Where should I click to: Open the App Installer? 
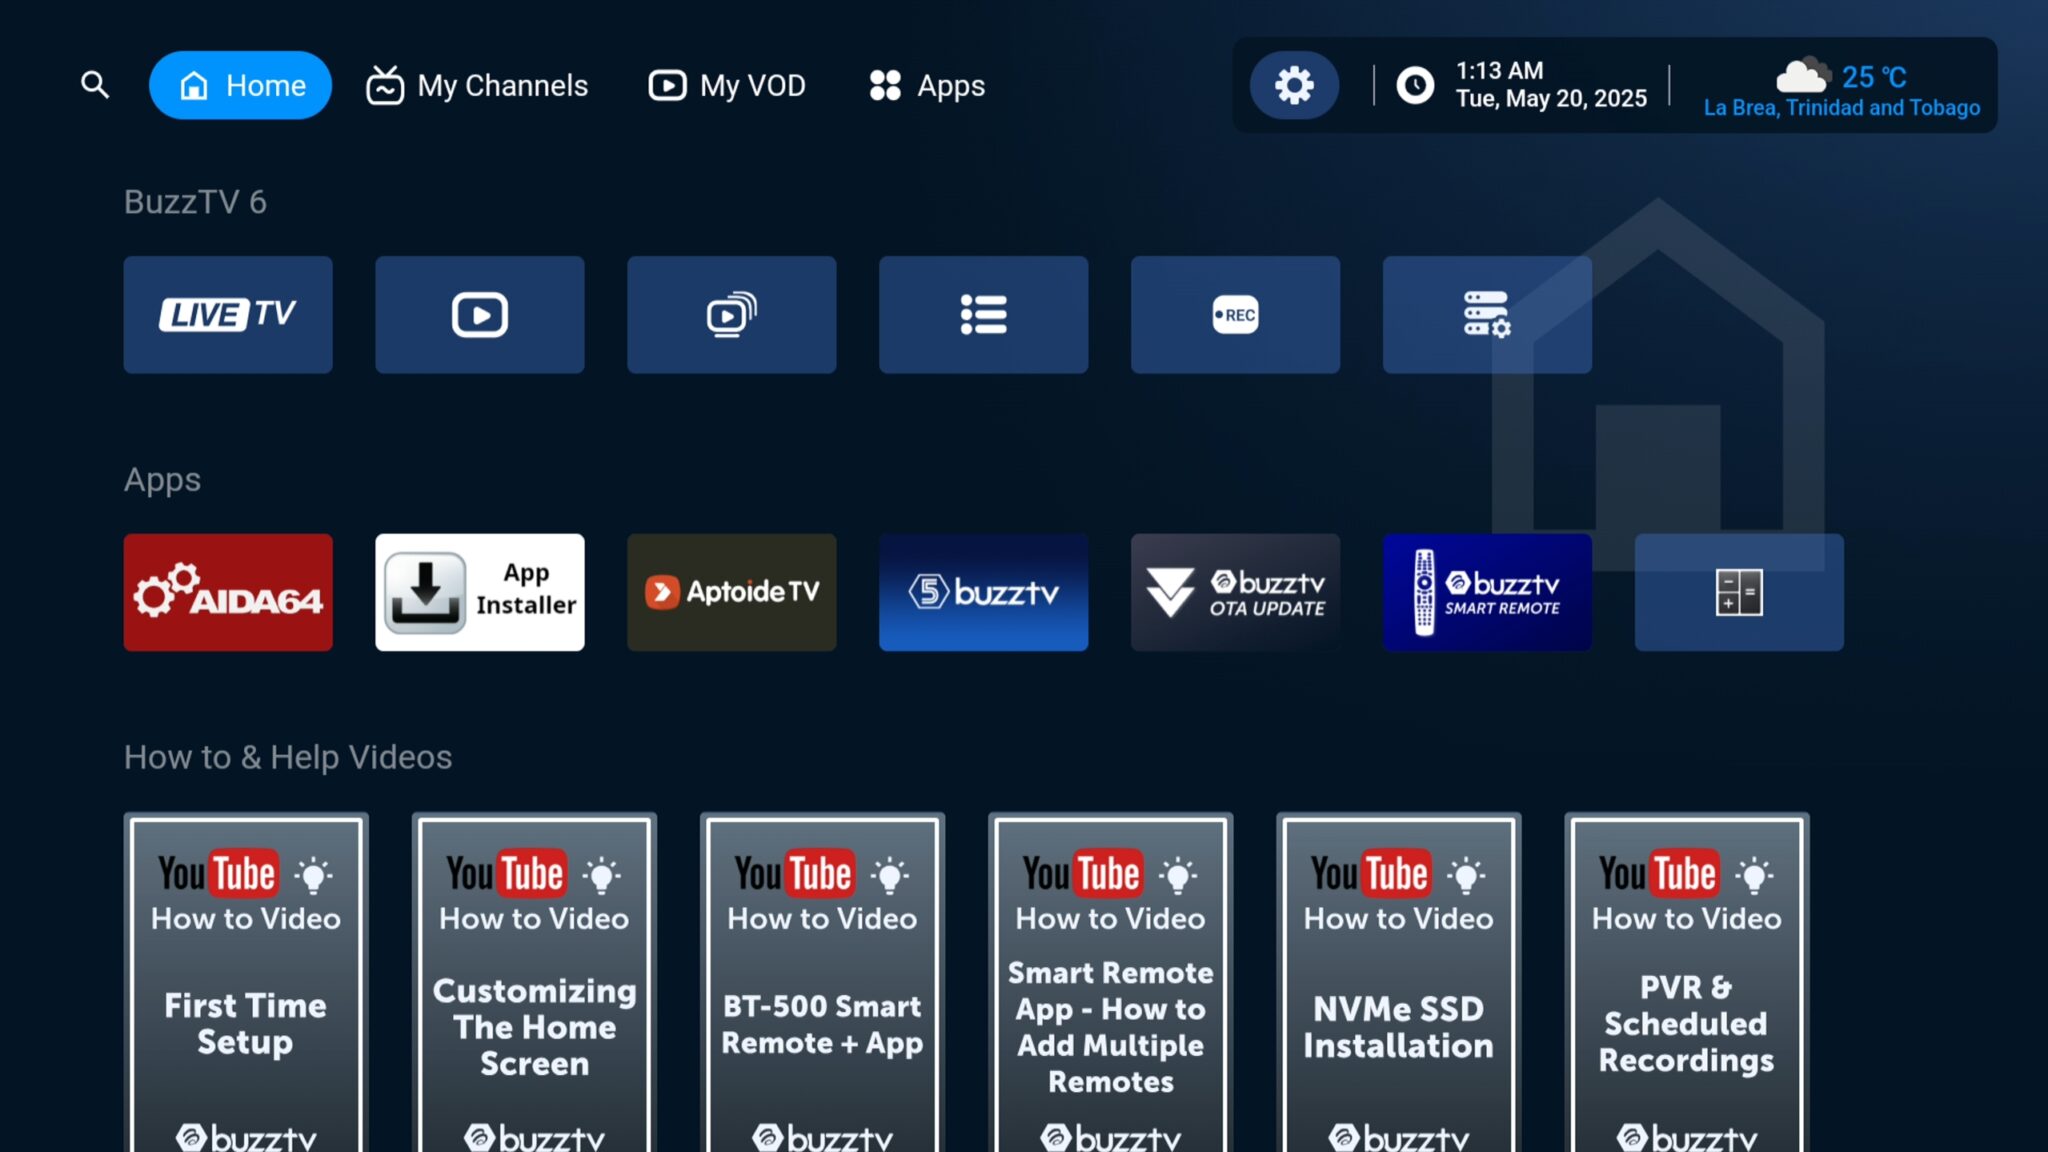(x=479, y=592)
